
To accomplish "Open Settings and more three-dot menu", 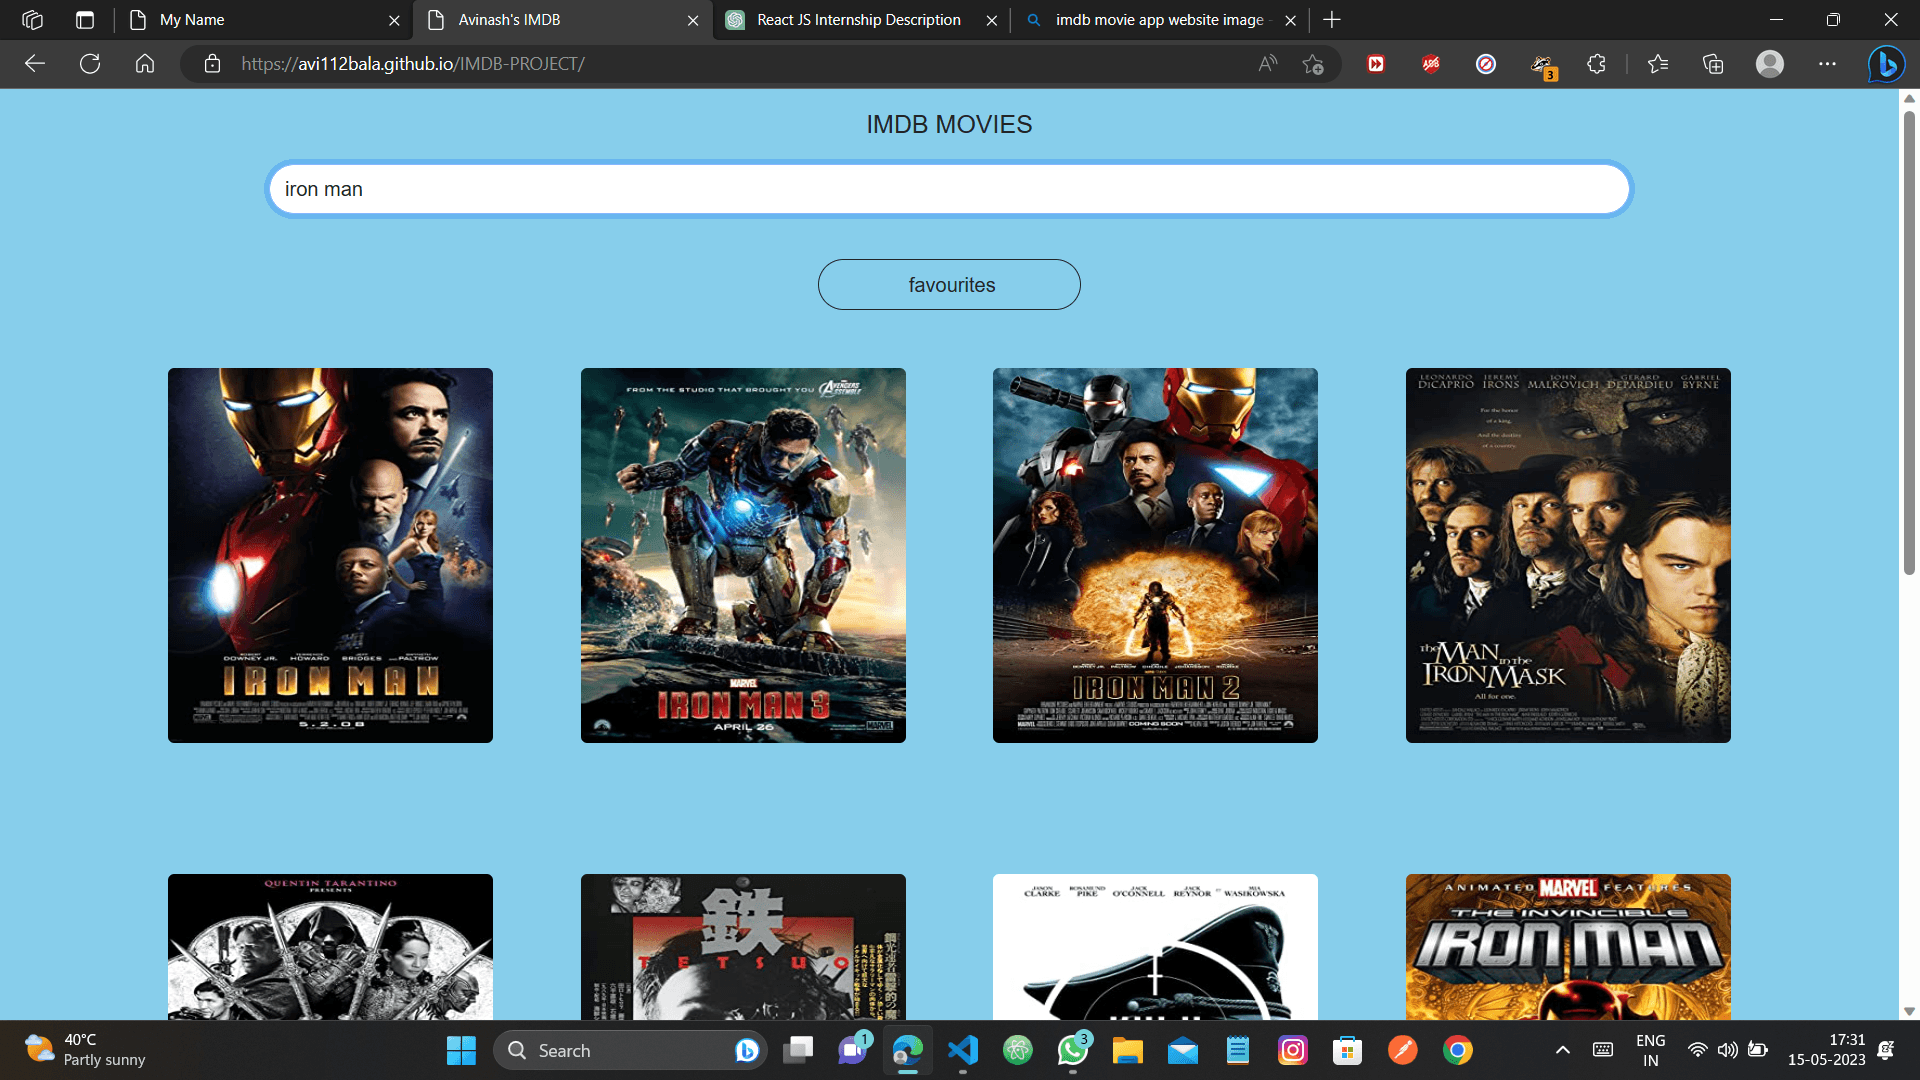I will tap(1828, 64).
